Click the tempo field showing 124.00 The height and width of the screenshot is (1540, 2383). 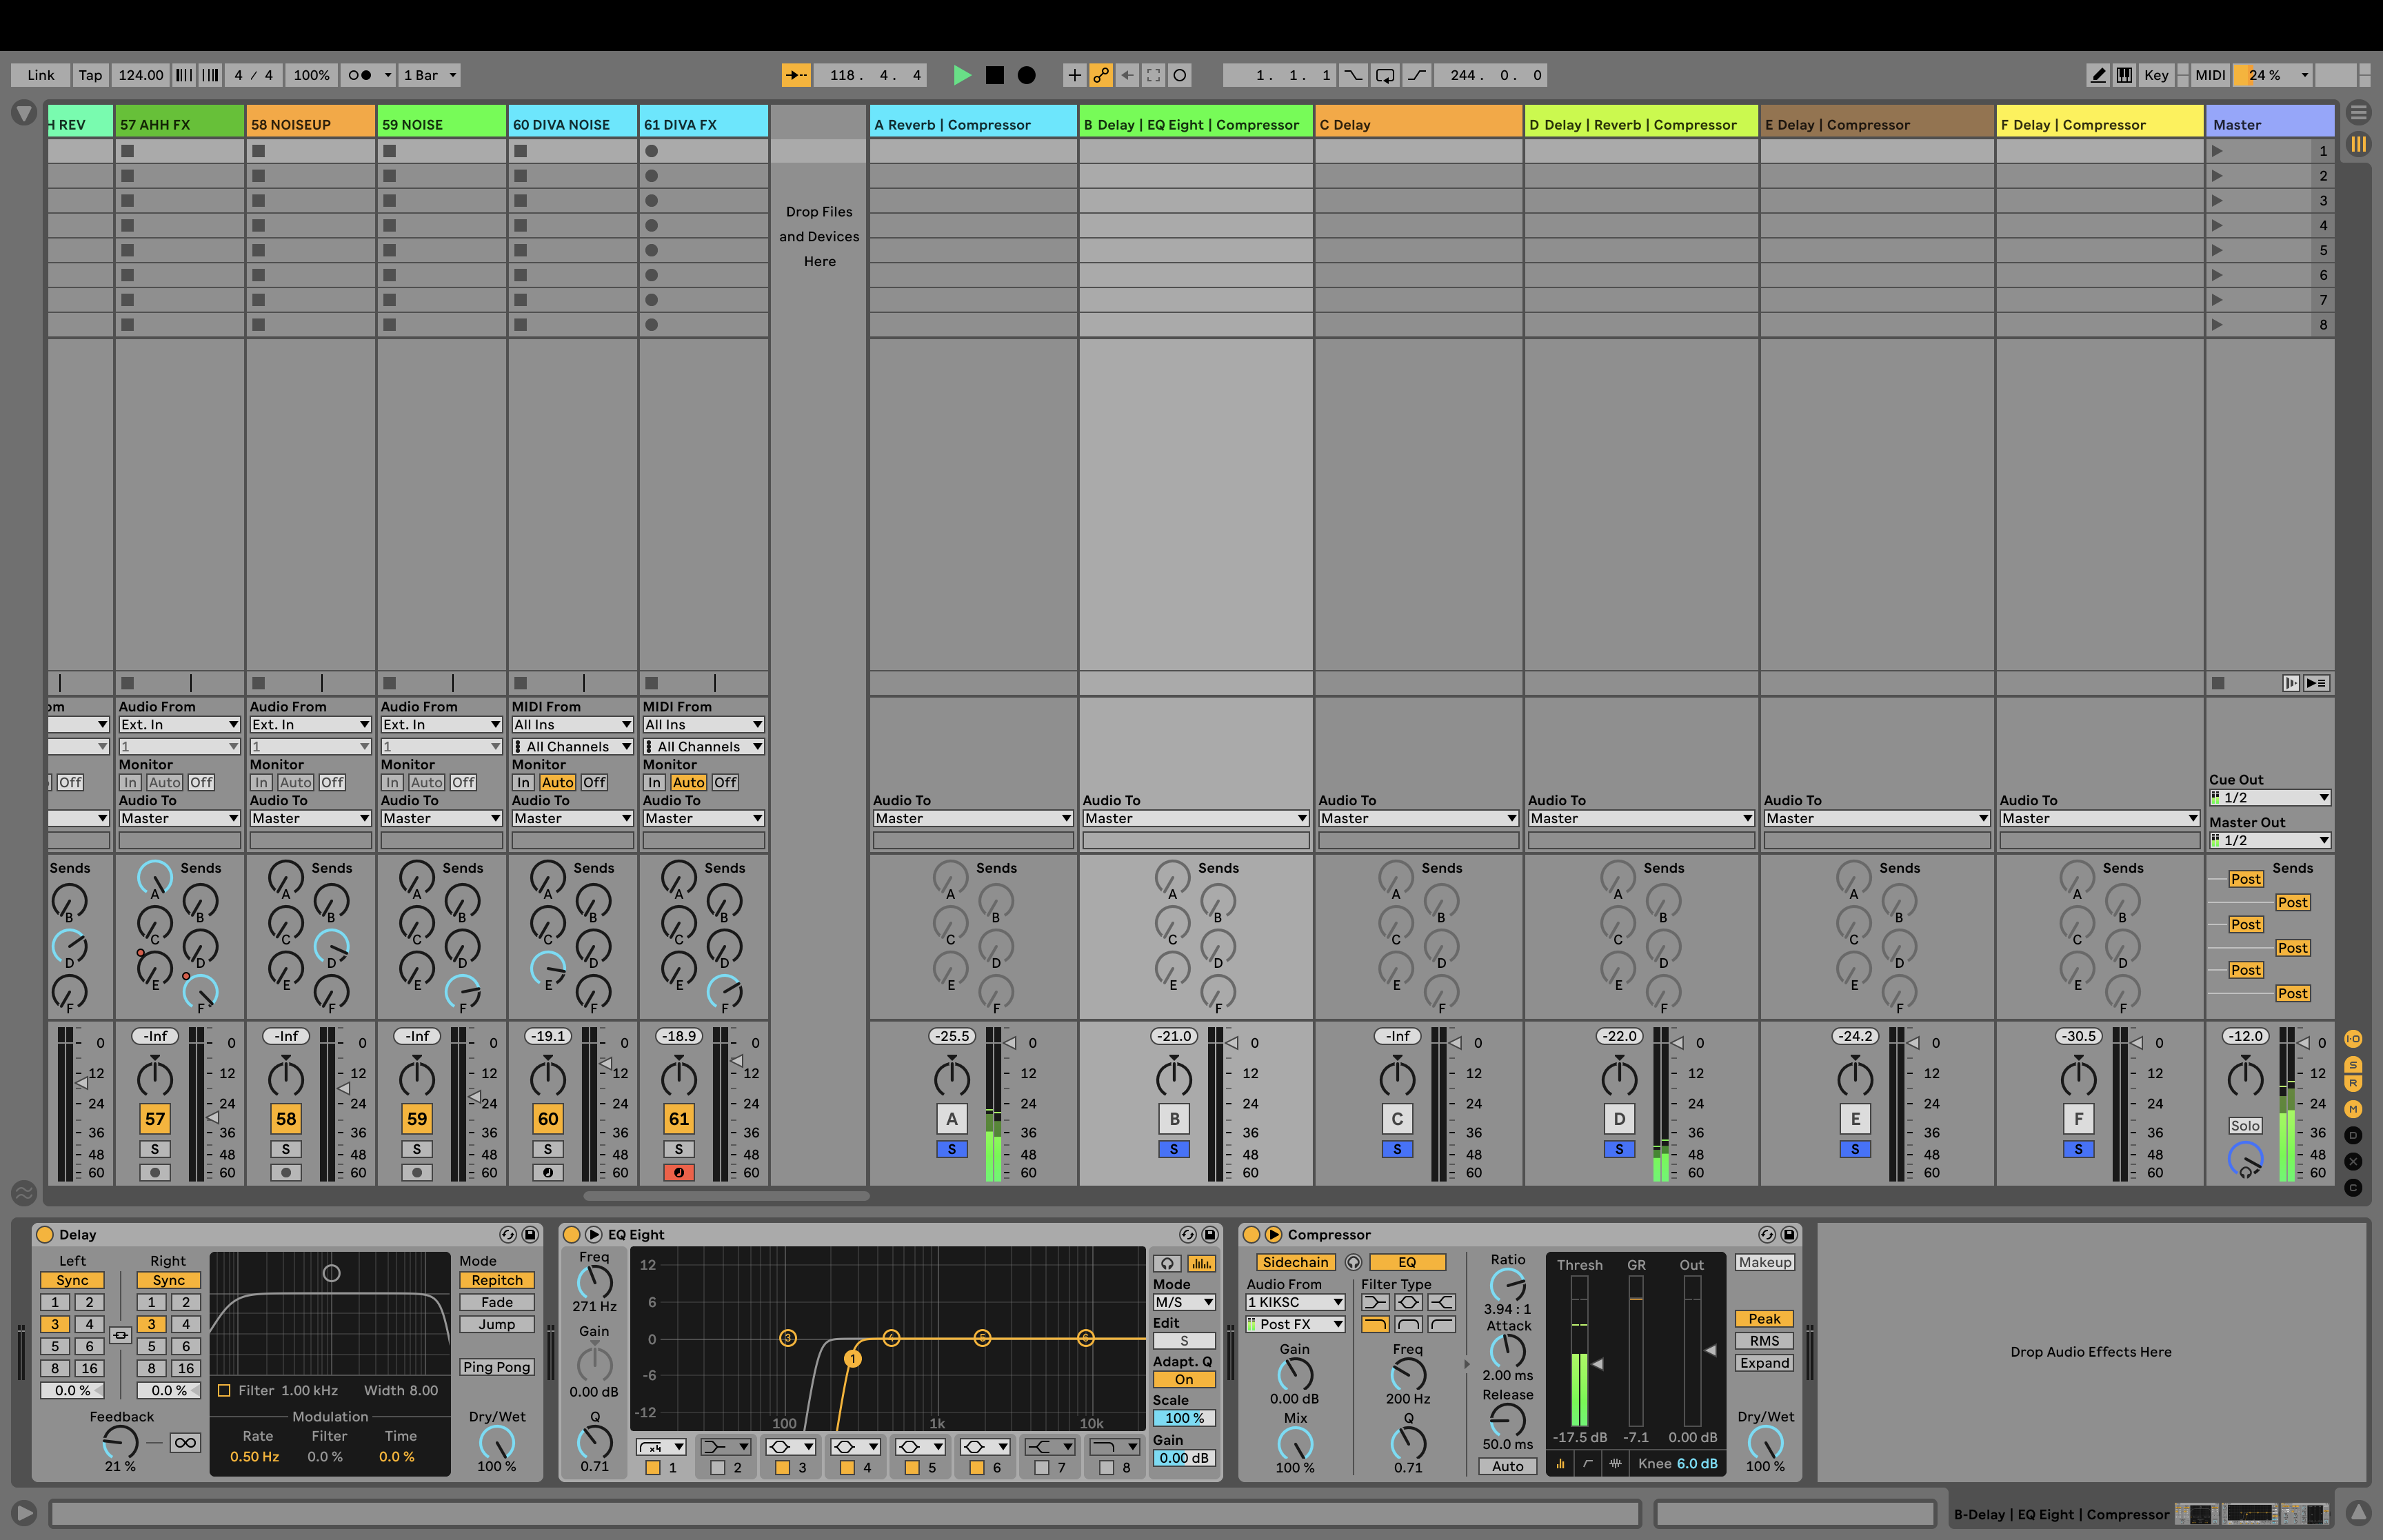[x=140, y=75]
